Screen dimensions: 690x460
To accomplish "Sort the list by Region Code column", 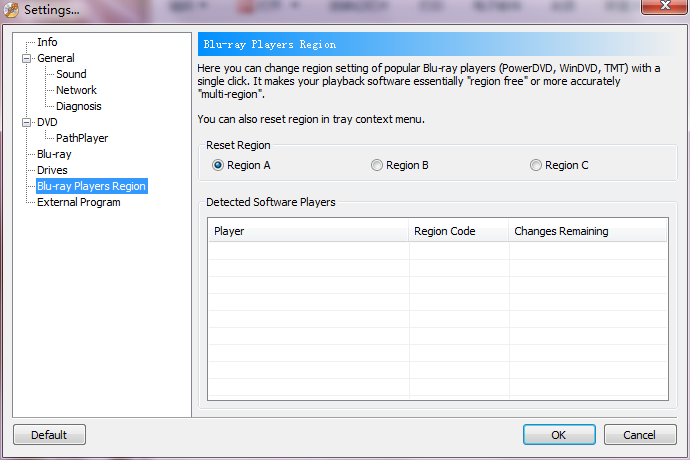I will pyautogui.click(x=459, y=231).
